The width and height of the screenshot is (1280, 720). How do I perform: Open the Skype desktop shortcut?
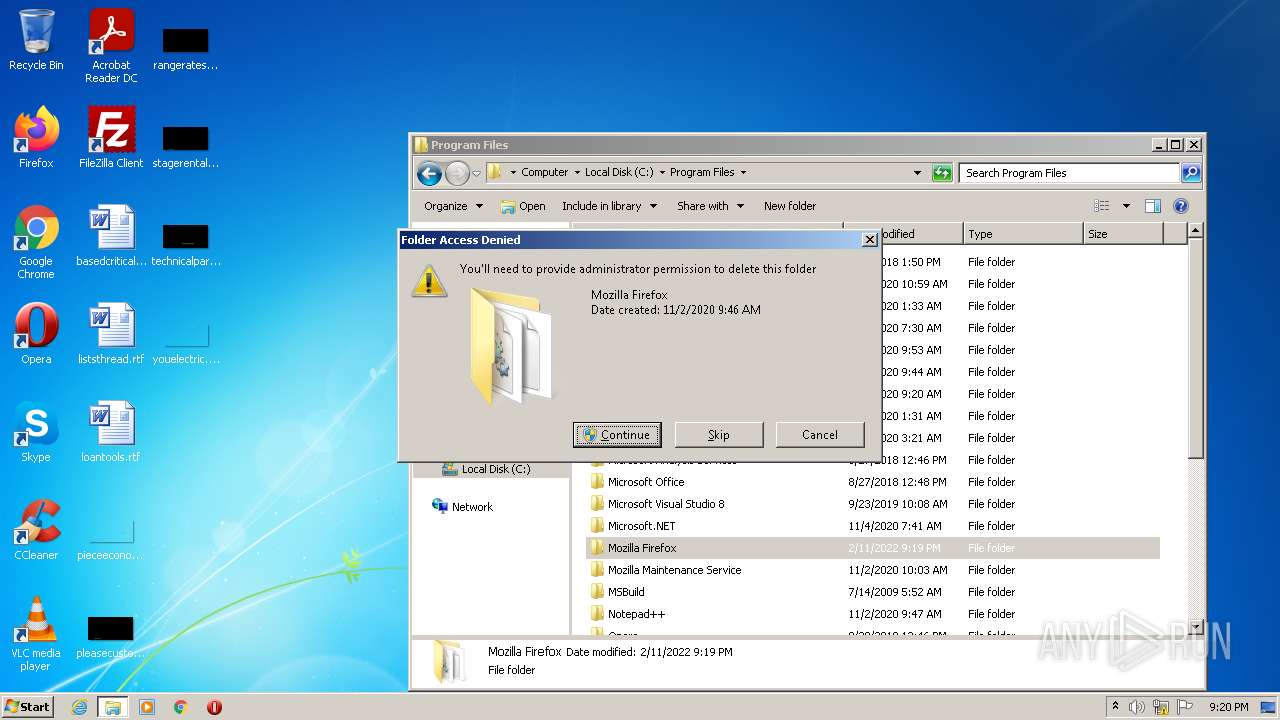(x=36, y=432)
